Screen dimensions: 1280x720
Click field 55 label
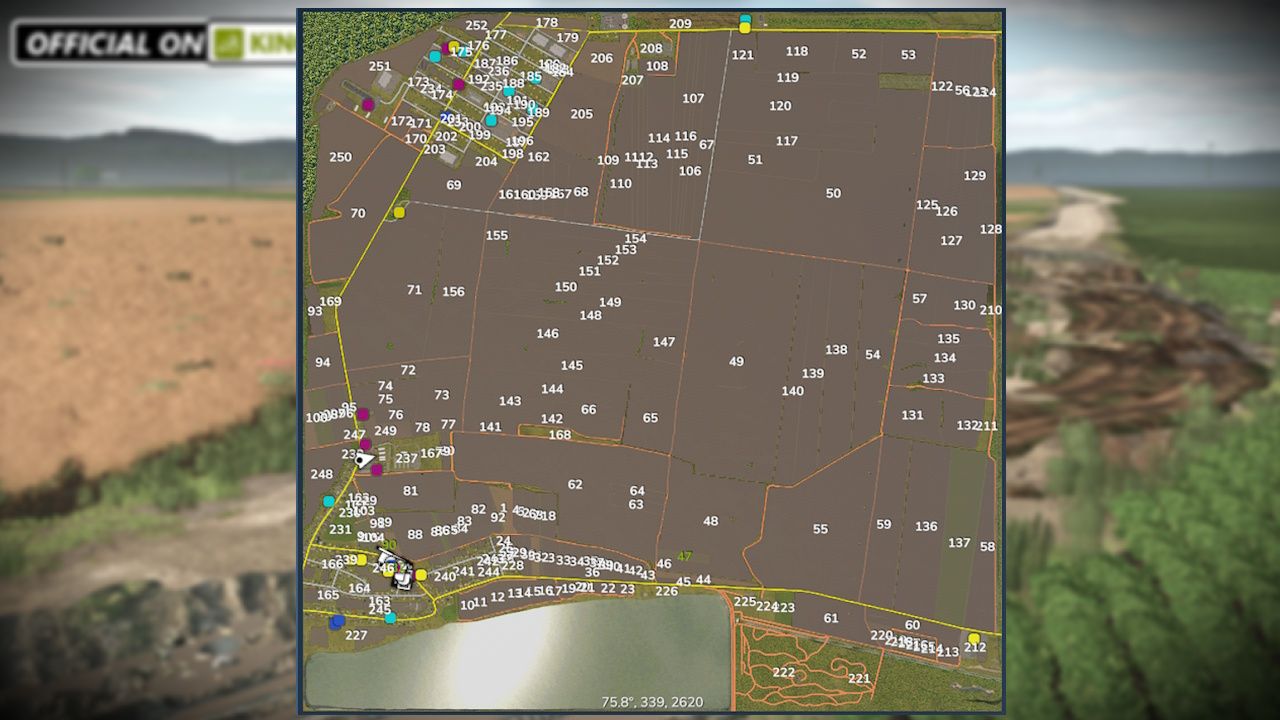[x=820, y=529]
